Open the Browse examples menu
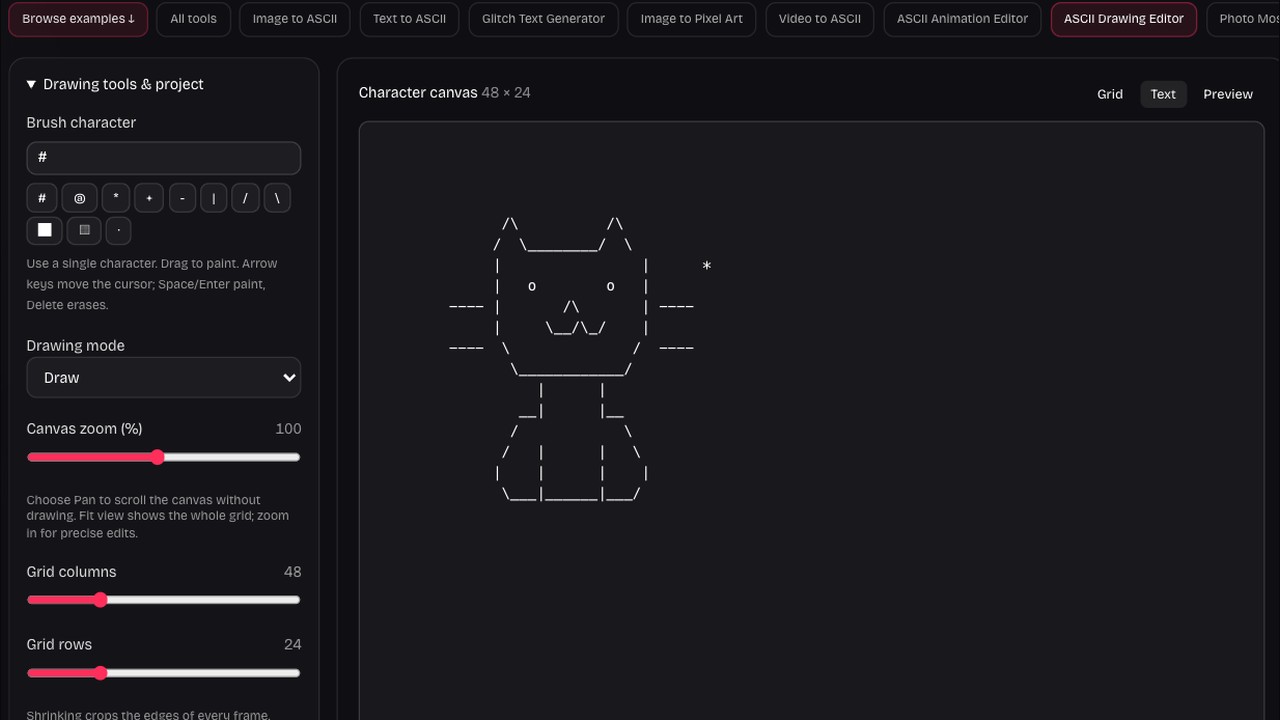 tap(78, 19)
